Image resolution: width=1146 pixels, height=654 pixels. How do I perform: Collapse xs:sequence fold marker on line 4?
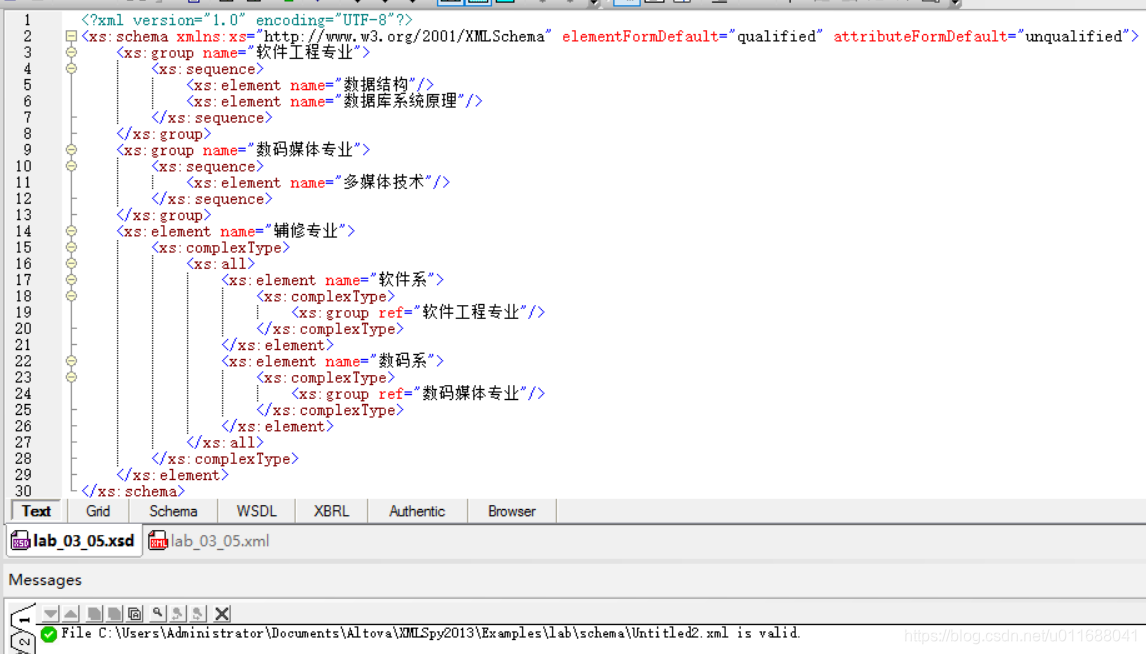[x=71, y=69]
